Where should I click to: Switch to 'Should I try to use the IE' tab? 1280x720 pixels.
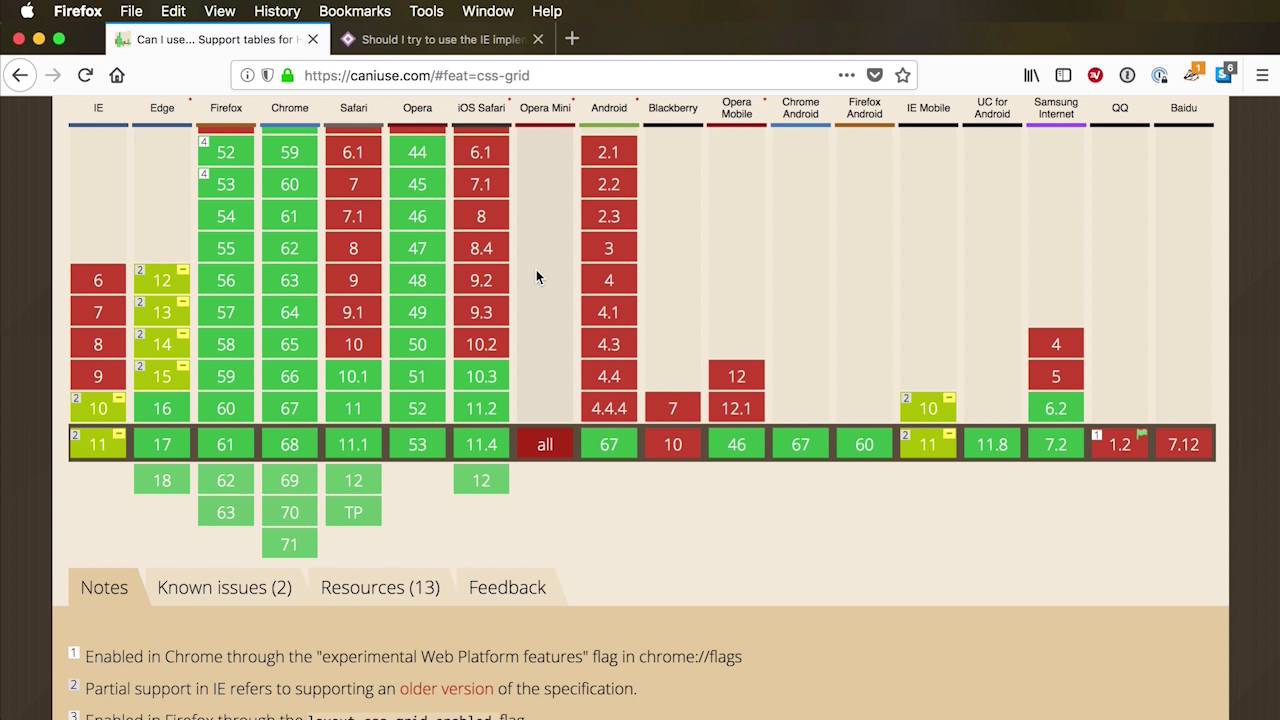pos(442,39)
